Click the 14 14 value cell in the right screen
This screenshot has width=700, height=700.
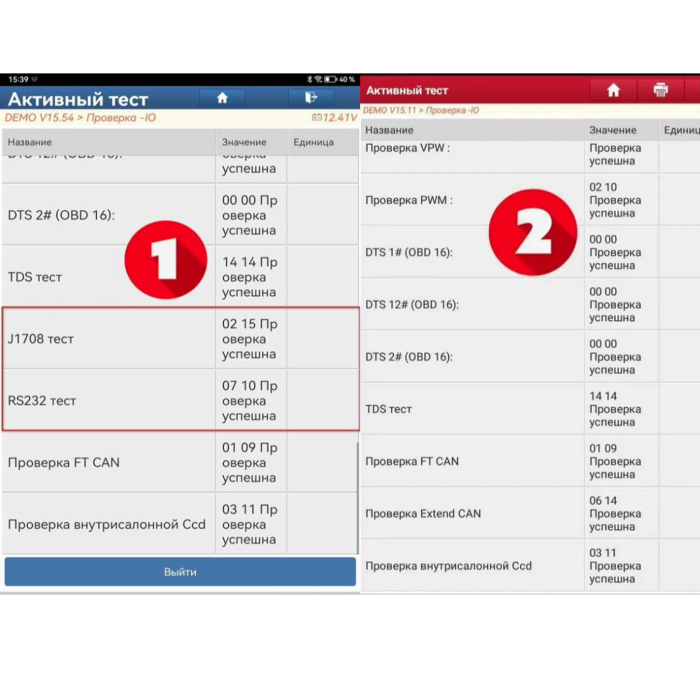(x=621, y=408)
